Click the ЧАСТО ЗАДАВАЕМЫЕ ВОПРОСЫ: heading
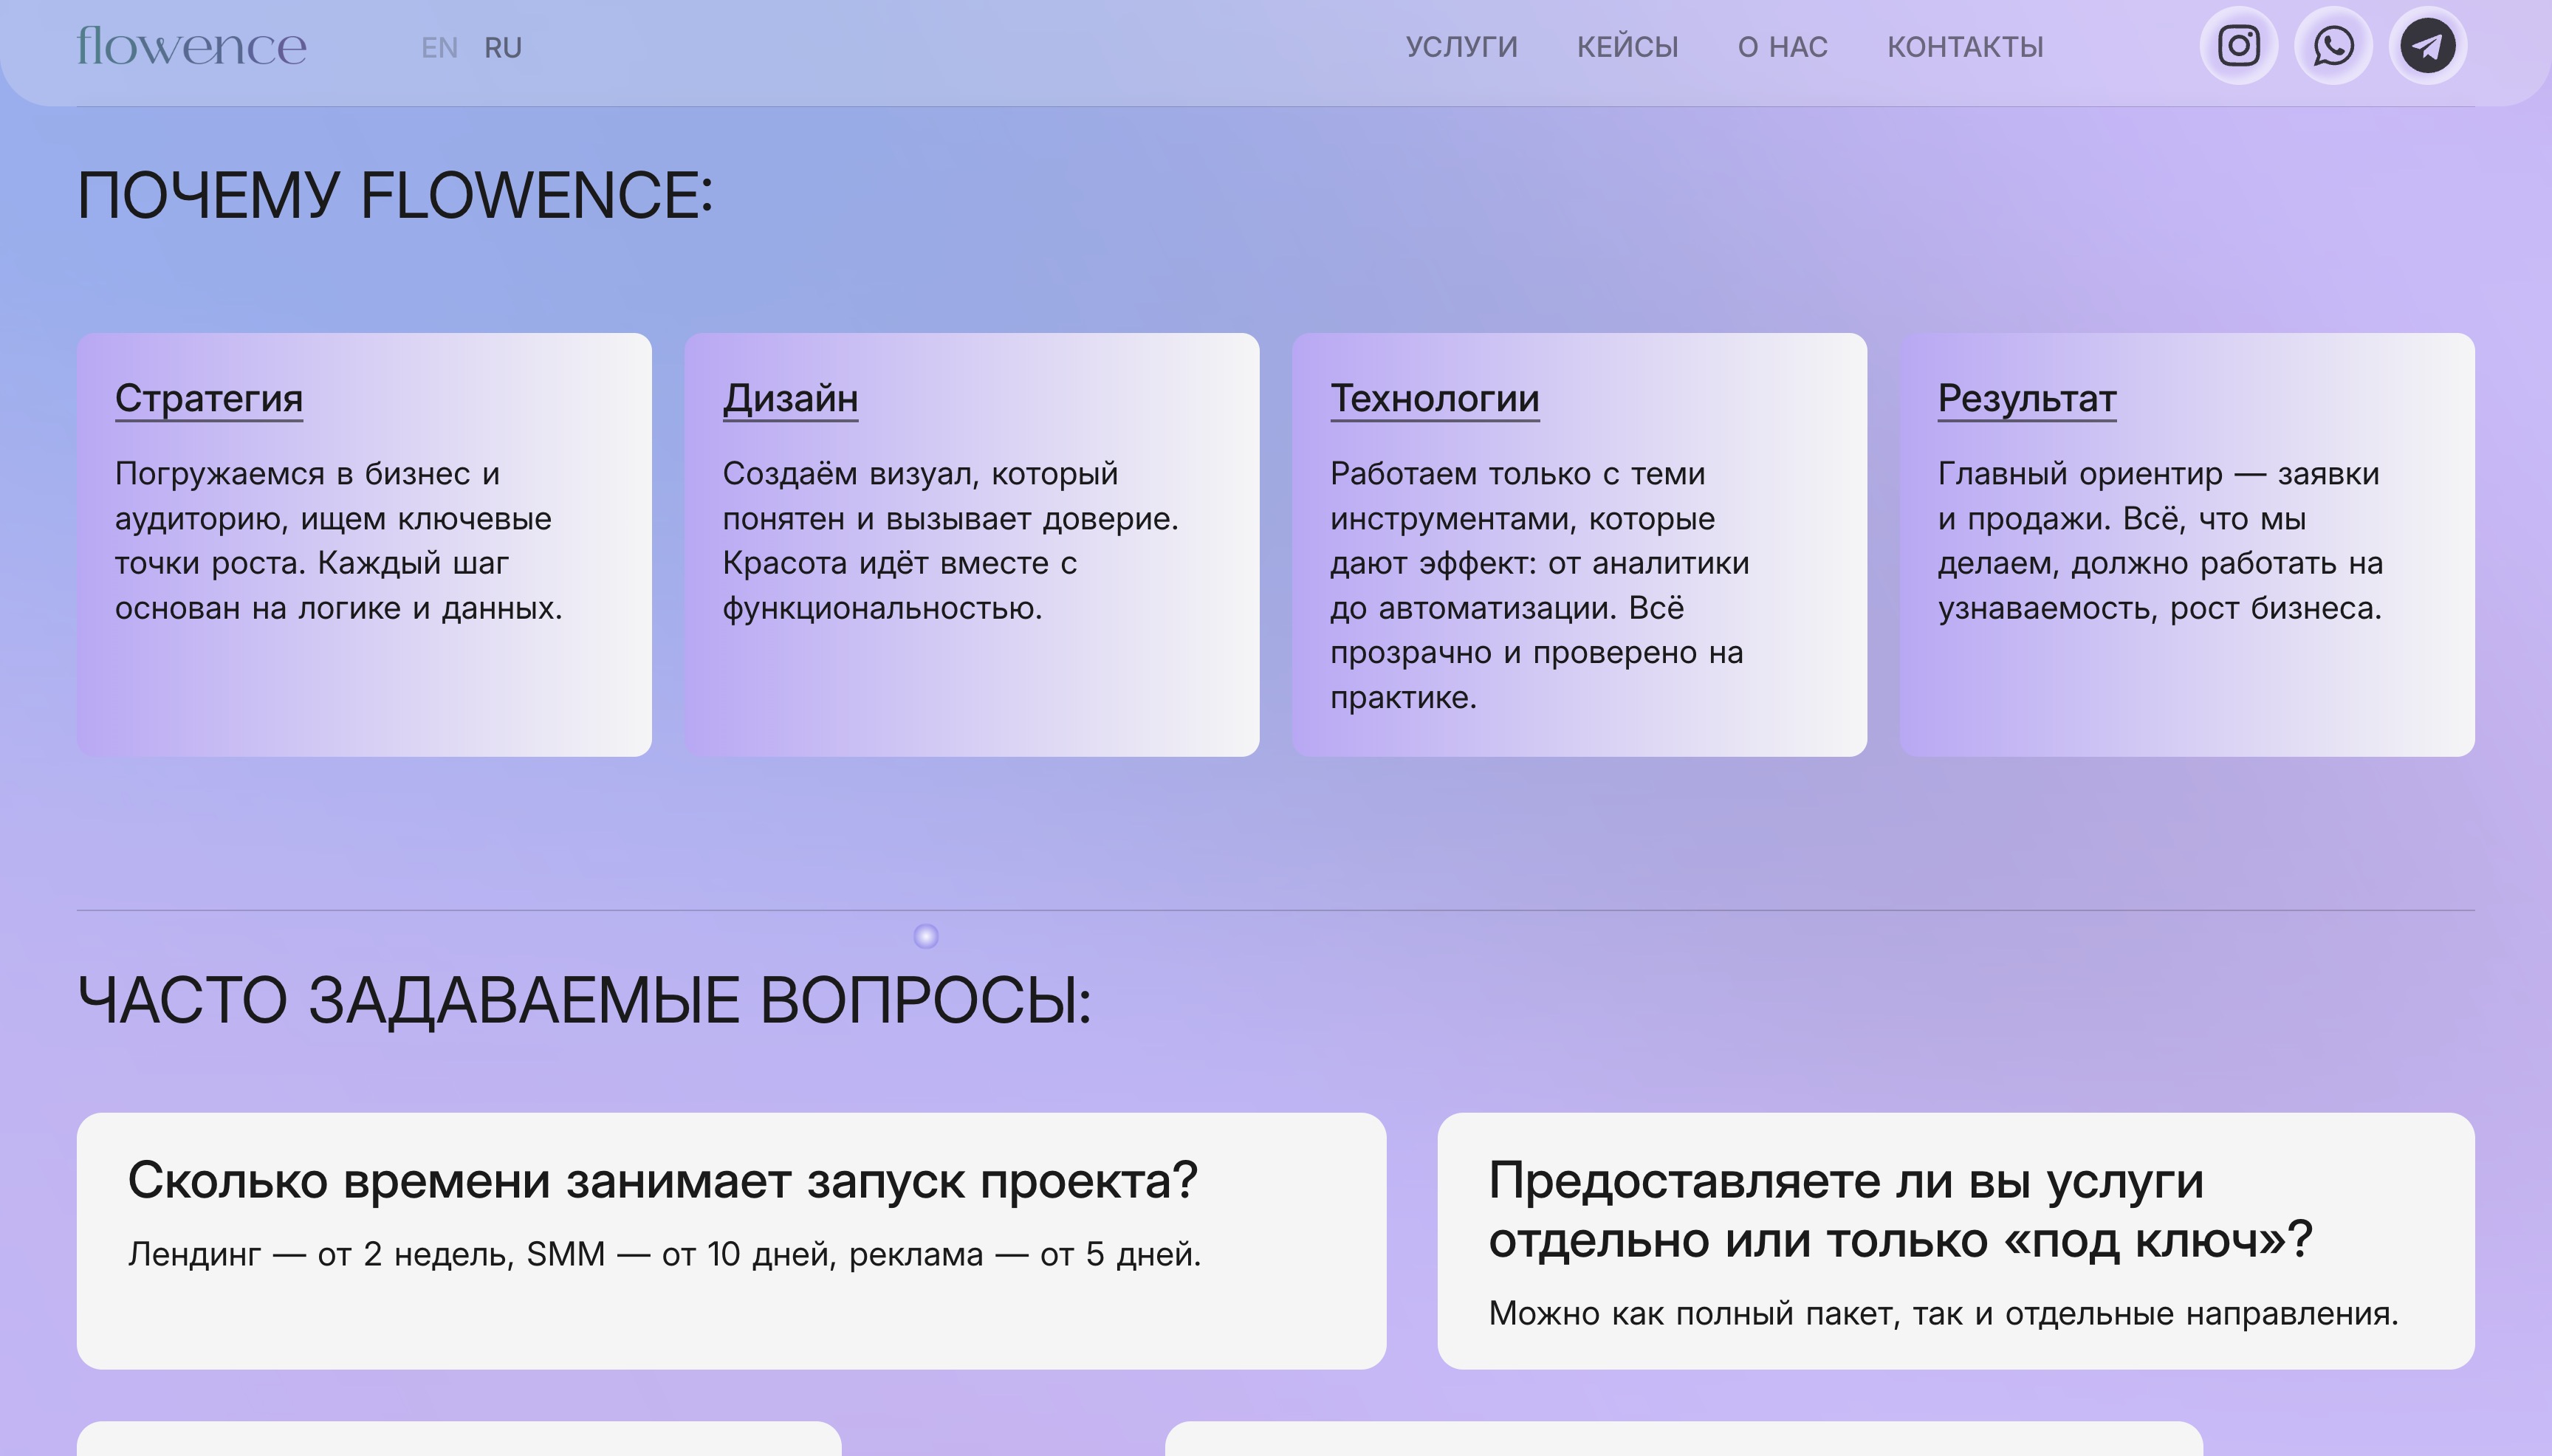The height and width of the screenshot is (1456, 2552). (x=584, y=1000)
